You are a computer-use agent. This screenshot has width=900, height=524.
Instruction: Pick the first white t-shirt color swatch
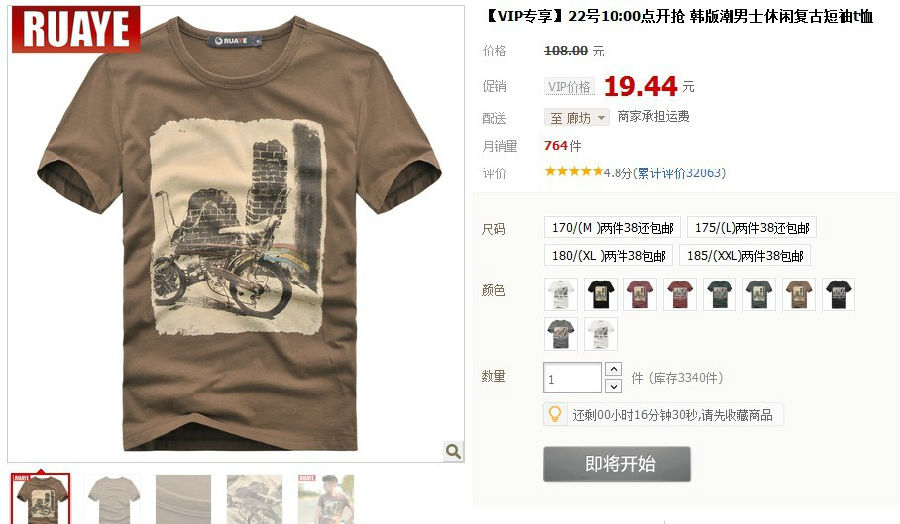point(561,294)
